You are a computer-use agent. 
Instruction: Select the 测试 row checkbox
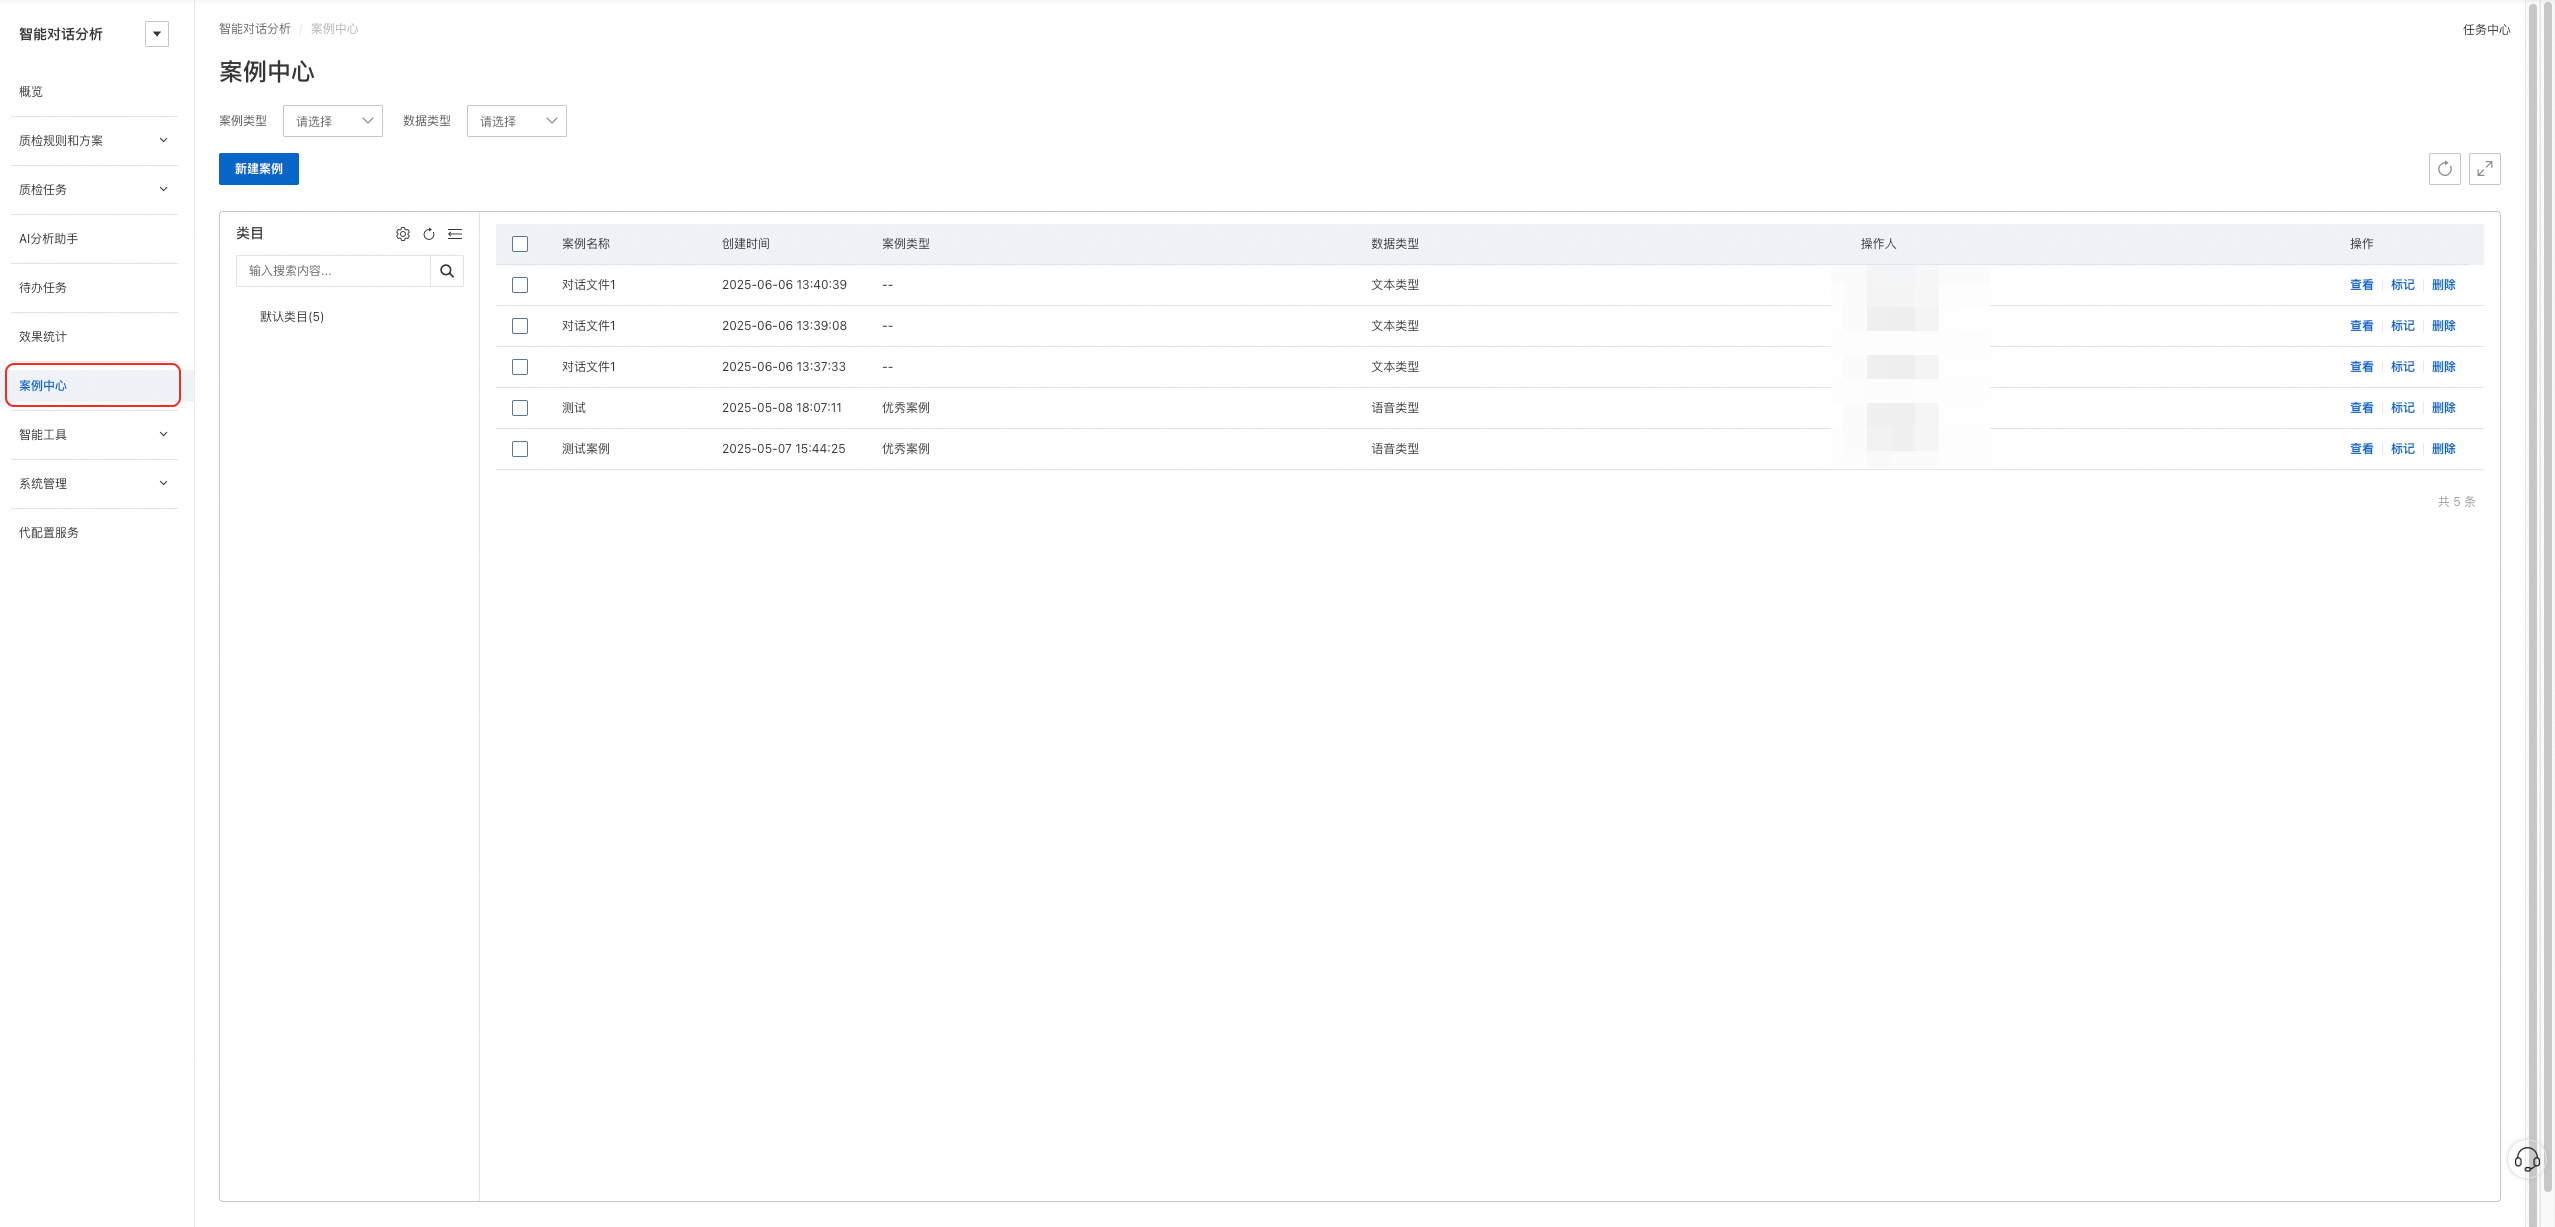tap(520, 408)
